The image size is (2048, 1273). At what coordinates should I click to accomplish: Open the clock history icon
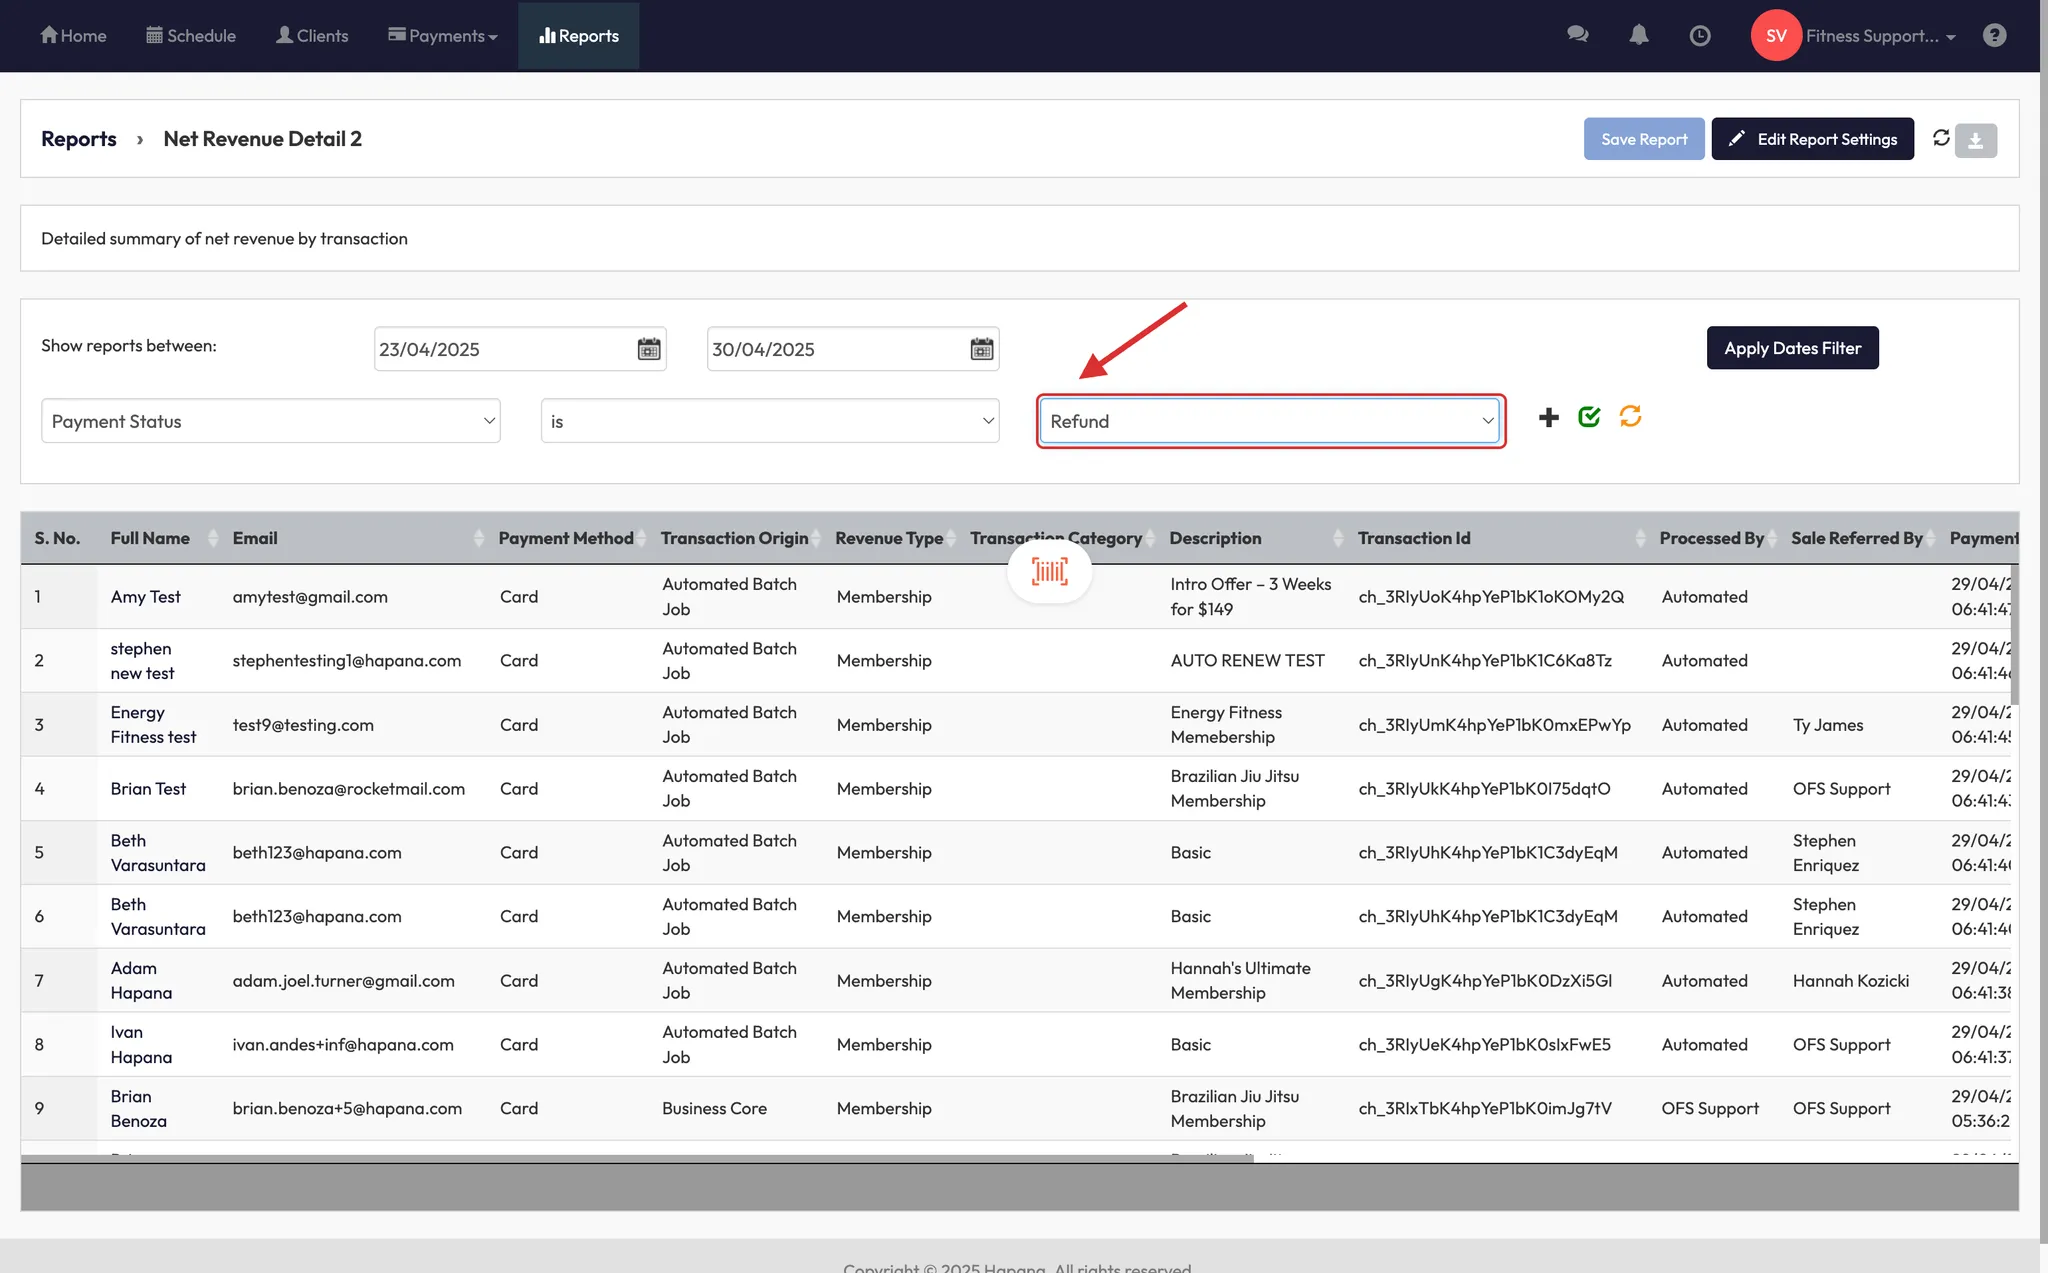(x=1699, y=36)
